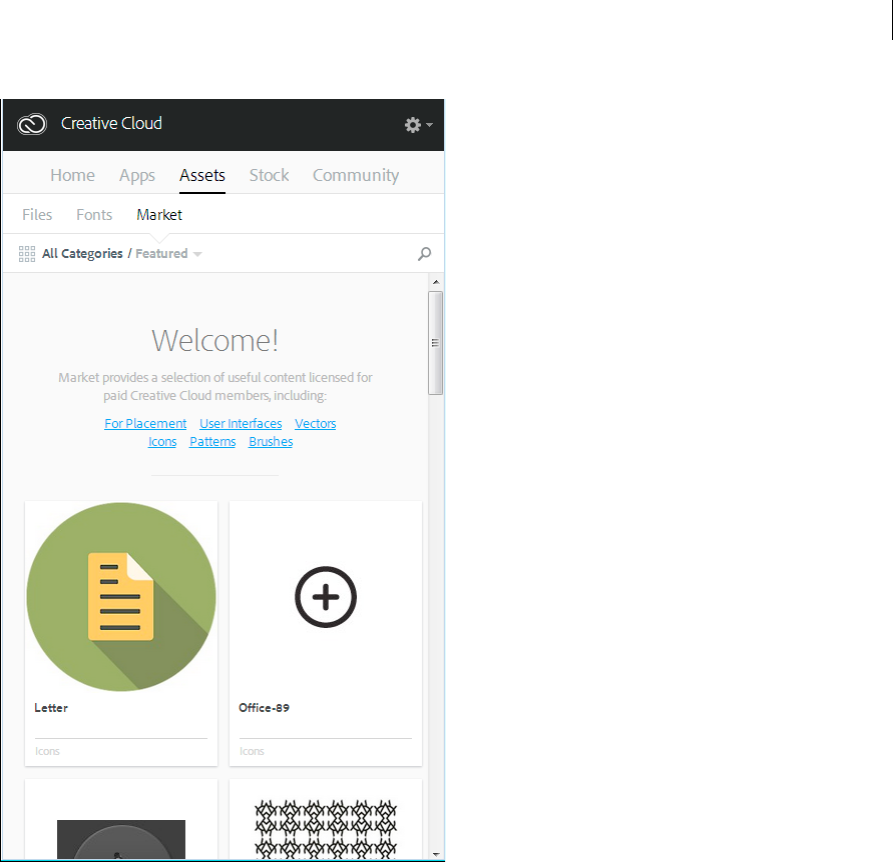The image size is (893, 862).
Task: Click the search magnifier icon
Action: pos(424,254)
